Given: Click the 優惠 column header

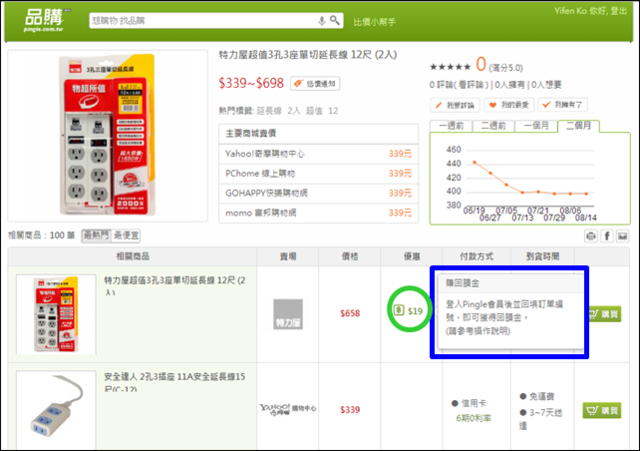Looking at the screenshot, I should pyautogui.click(x=412, y=256).
